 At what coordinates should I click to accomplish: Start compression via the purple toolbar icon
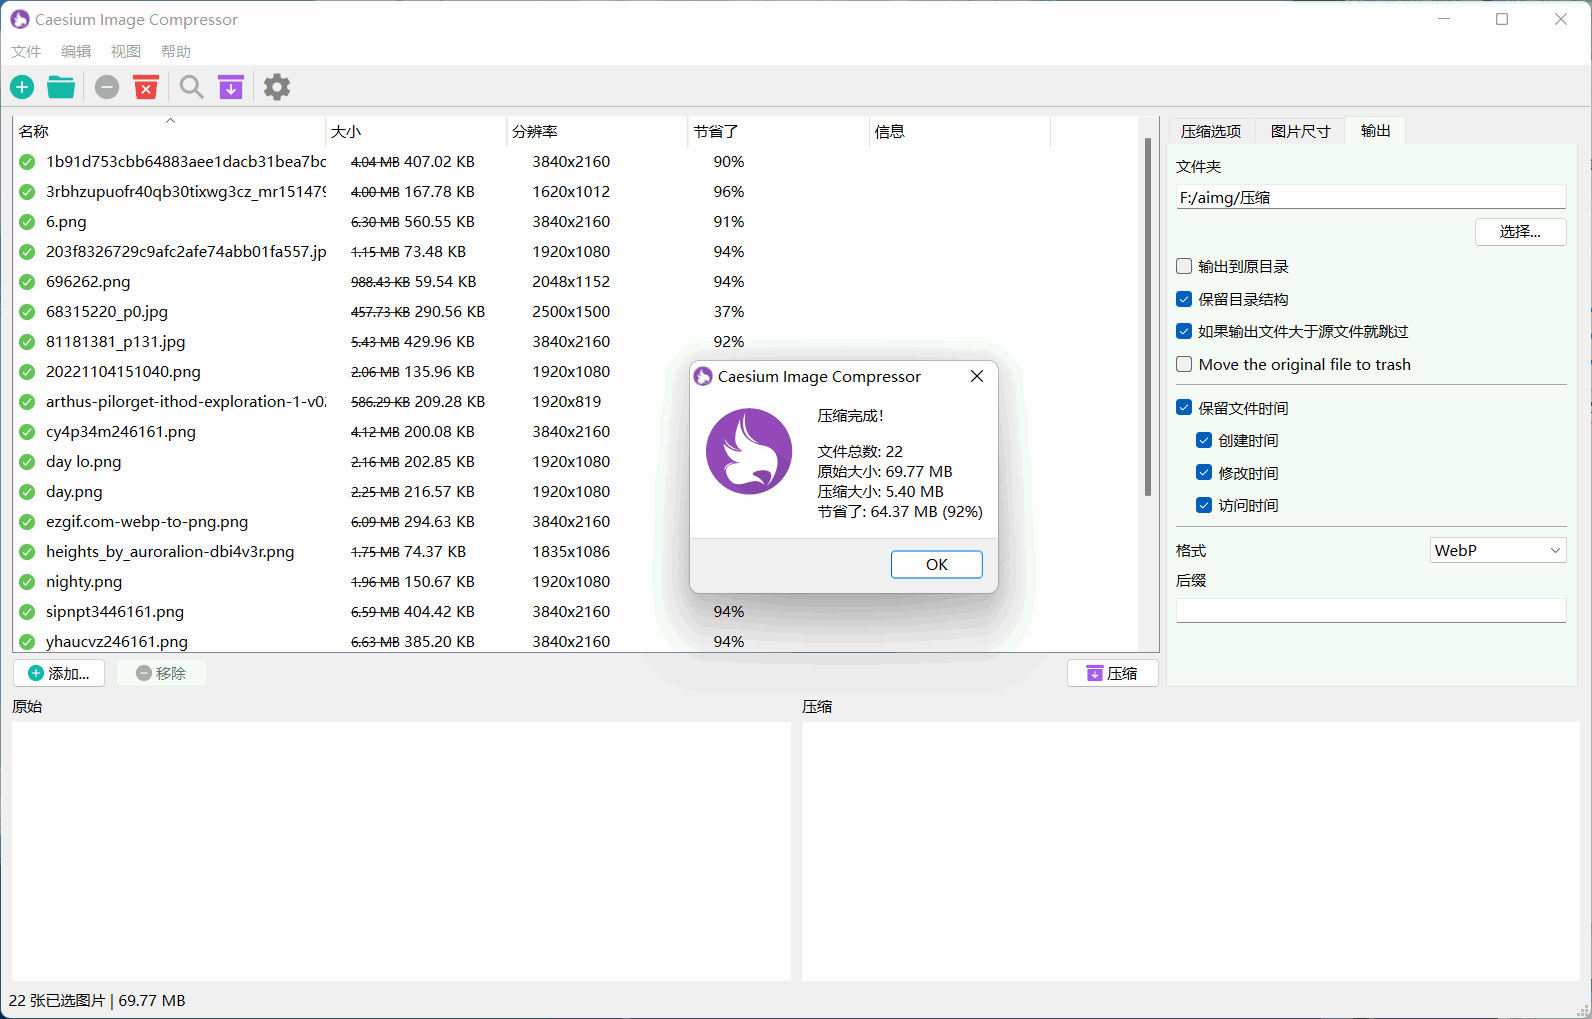pyautogui.click(x=231, y=87)
